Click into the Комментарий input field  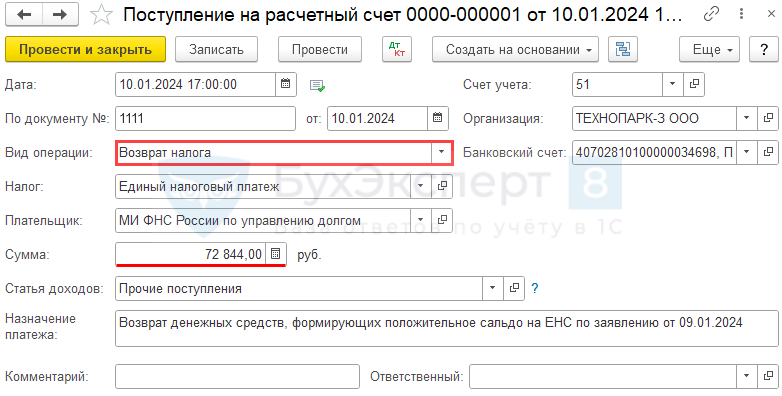pos(237,376)
